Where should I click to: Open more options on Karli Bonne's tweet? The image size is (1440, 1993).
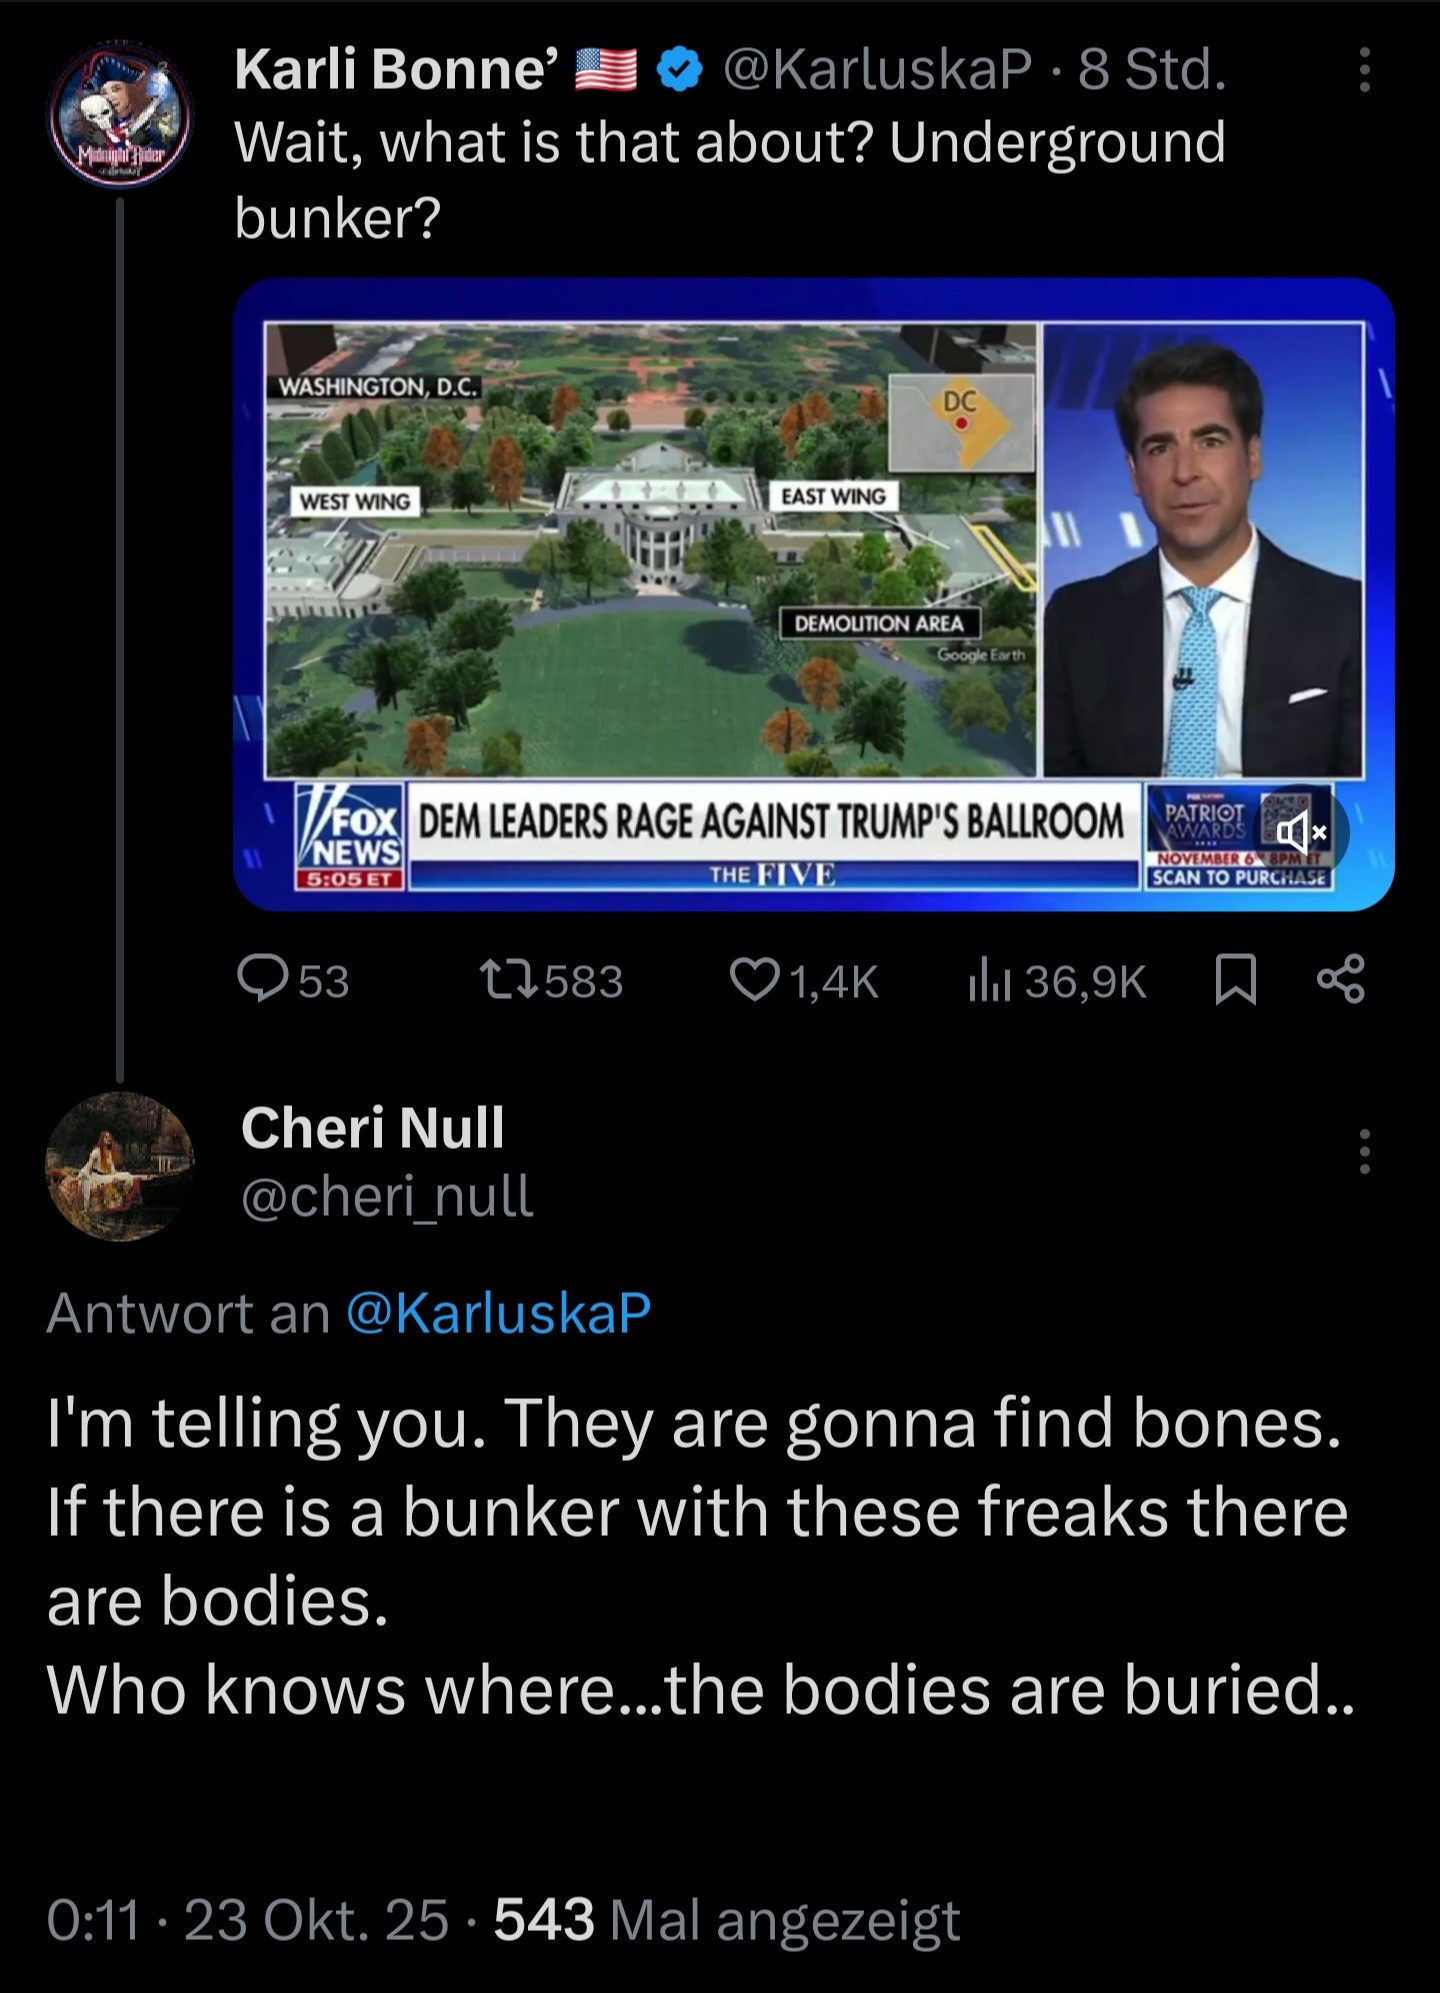point(1365,71)
